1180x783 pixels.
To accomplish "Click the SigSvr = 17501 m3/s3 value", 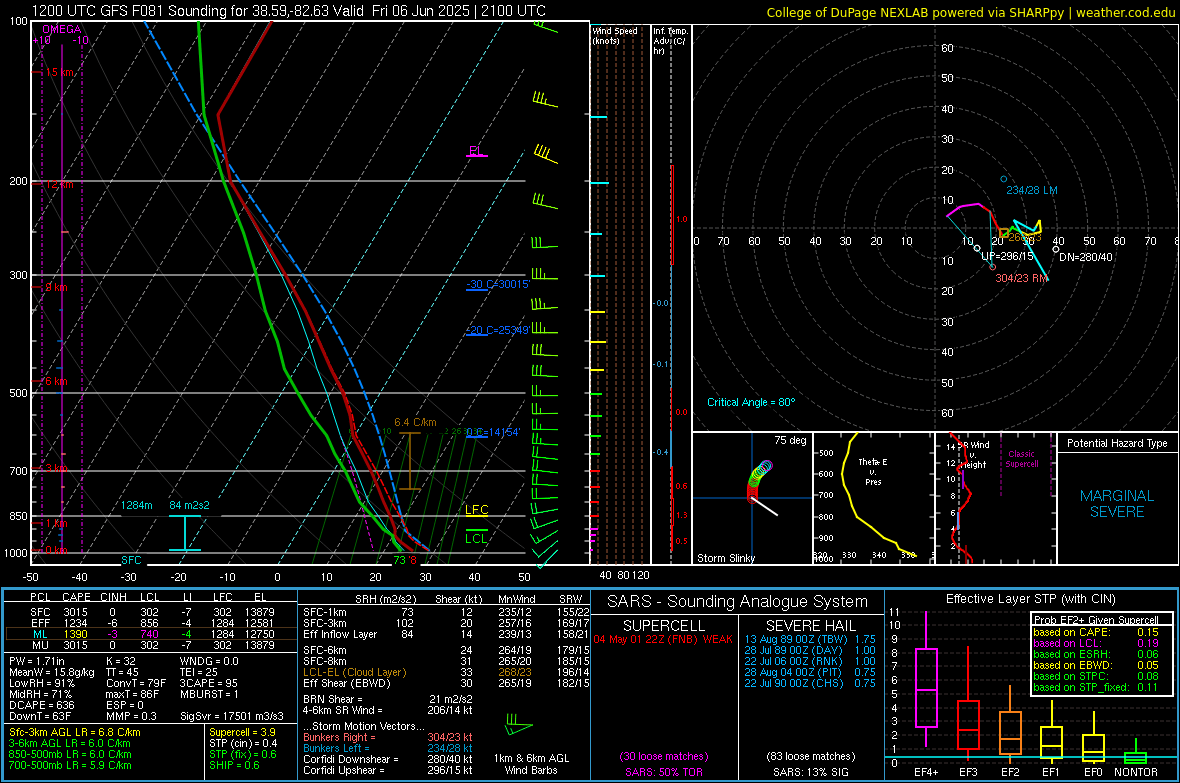I will (x=232, y=716).
